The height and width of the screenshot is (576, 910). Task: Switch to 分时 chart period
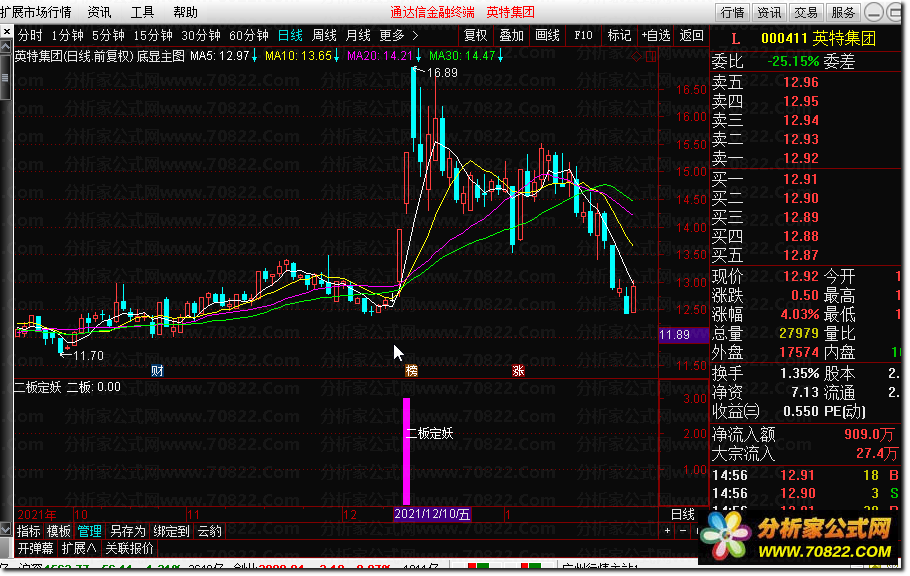point(30,35)
